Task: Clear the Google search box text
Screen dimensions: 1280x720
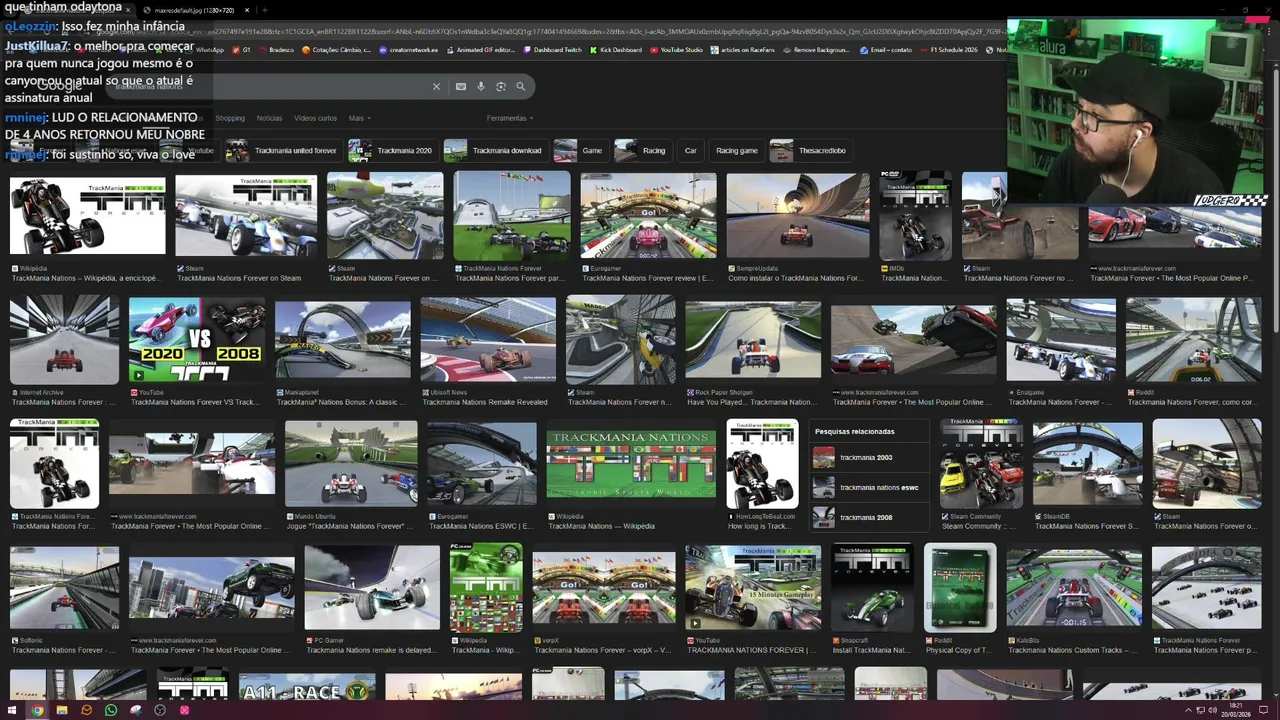Action: (x=436, y=87)
